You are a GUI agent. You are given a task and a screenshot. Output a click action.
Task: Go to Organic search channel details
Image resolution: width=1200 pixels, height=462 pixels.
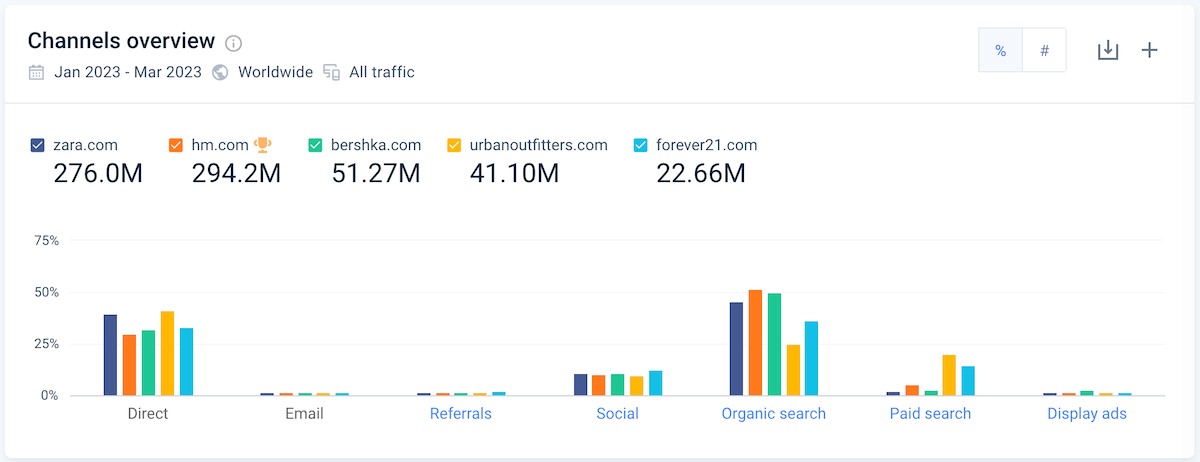coord(773,413)
